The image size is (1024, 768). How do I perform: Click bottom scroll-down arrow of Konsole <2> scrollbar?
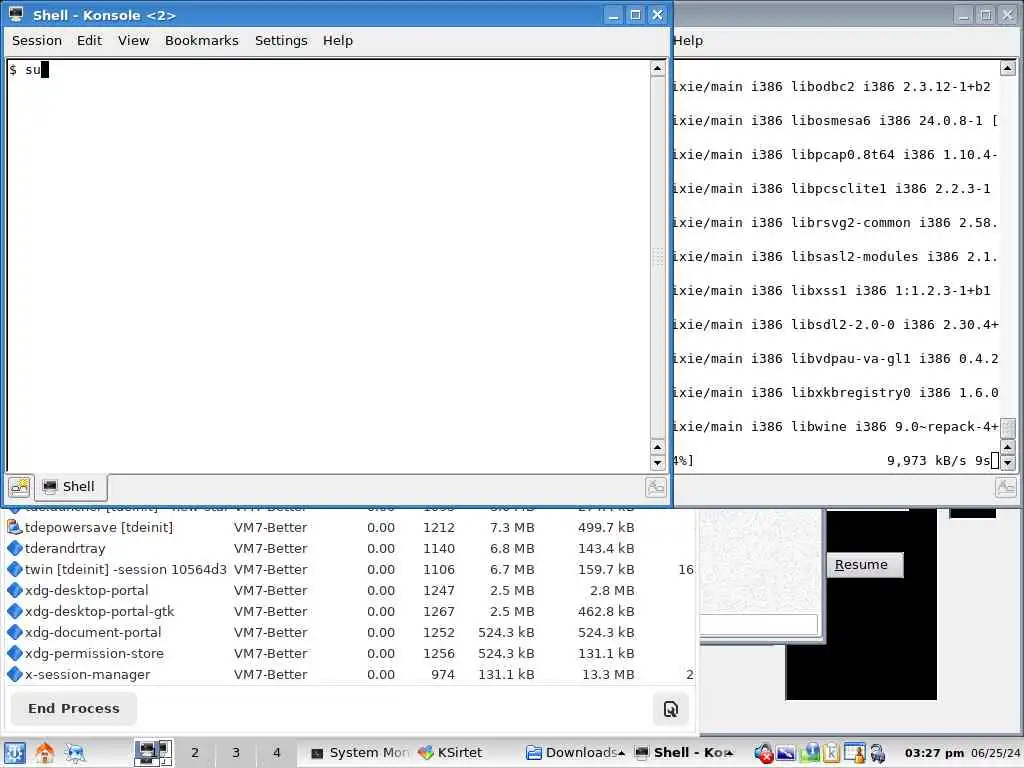pyautogui.click(x=657, y=463)
